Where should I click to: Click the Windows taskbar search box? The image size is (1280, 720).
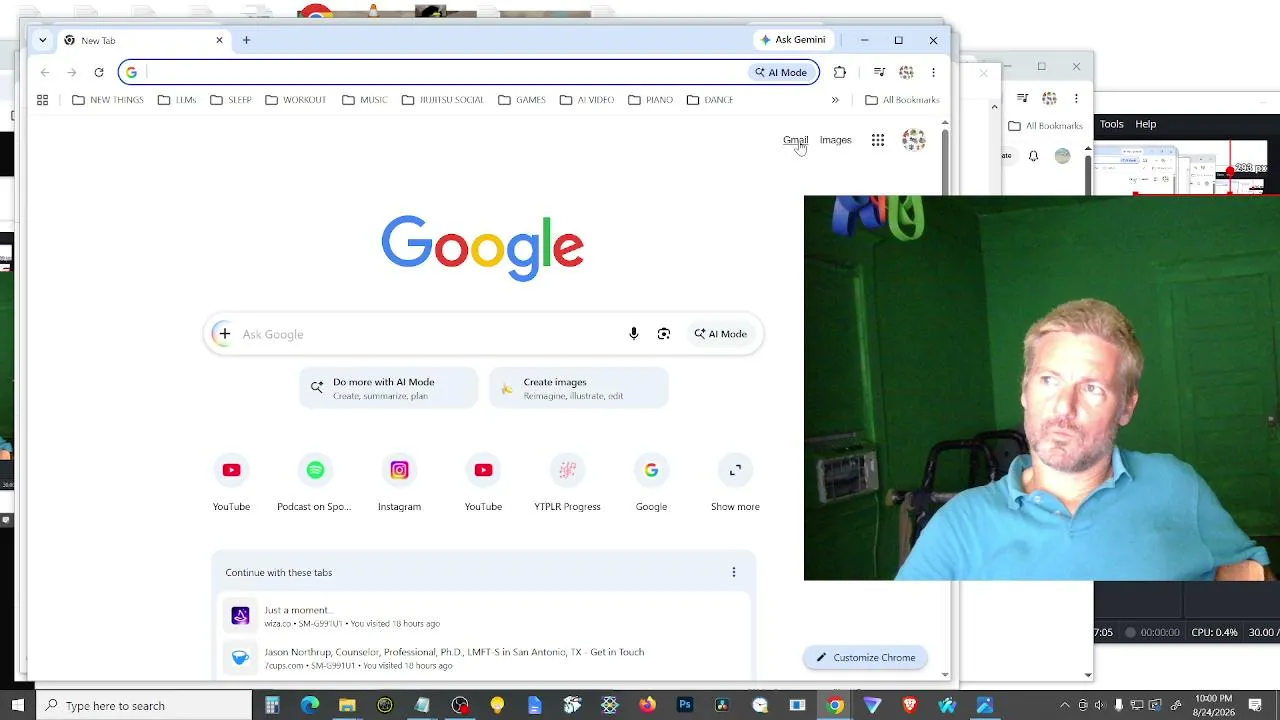point(144,705)
